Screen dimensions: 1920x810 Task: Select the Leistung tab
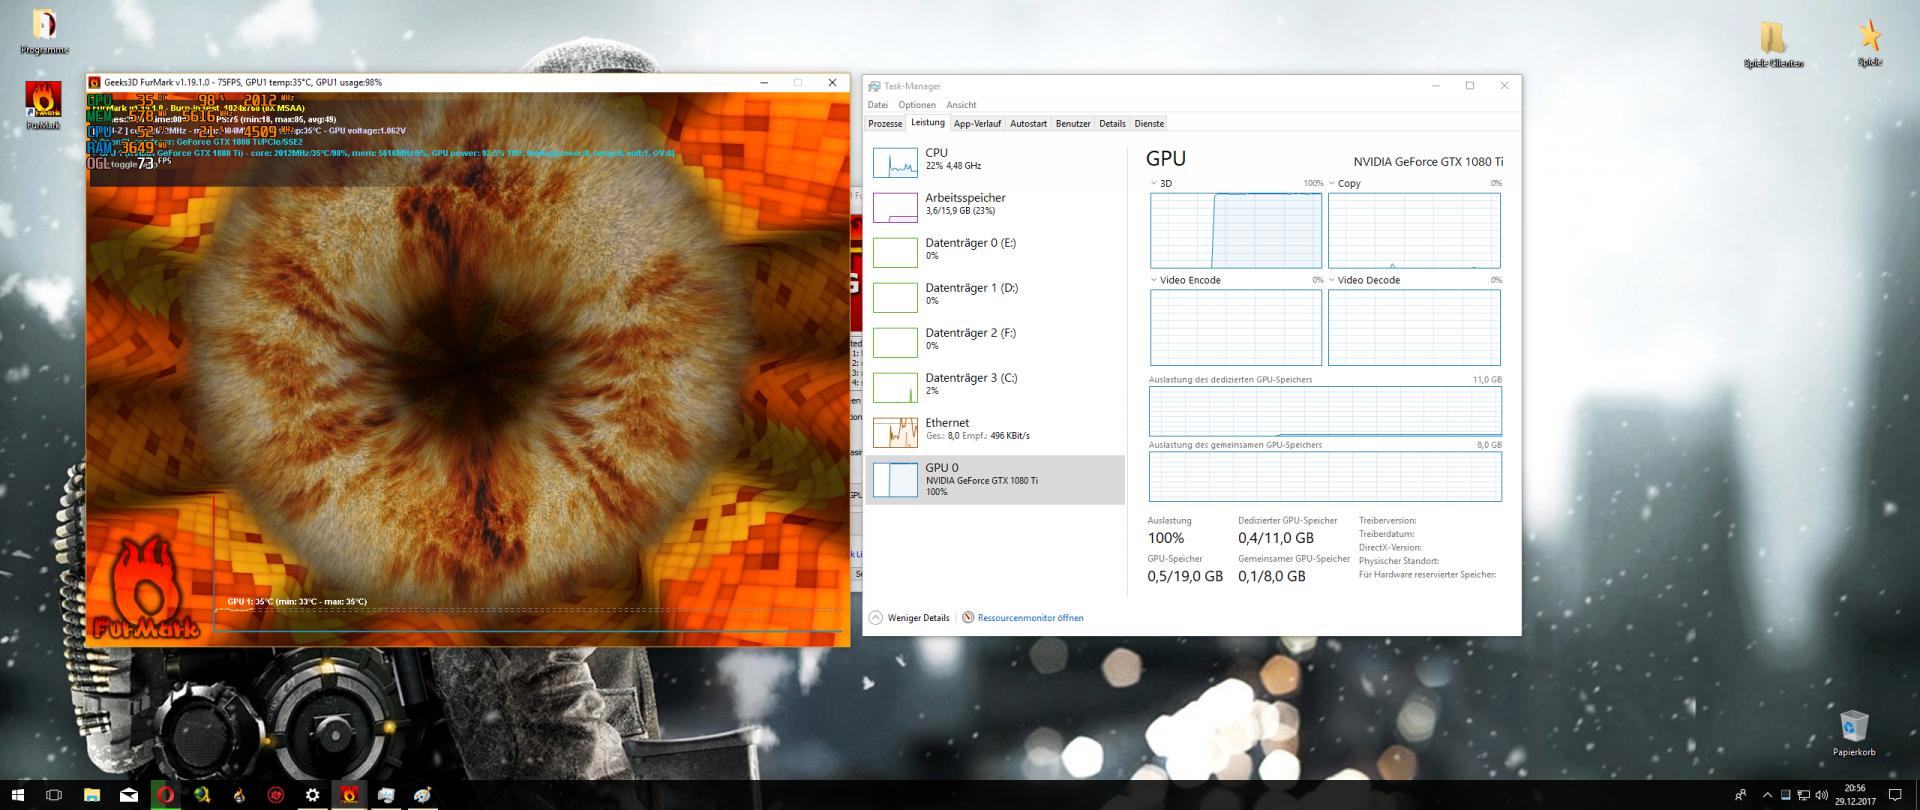927,123
